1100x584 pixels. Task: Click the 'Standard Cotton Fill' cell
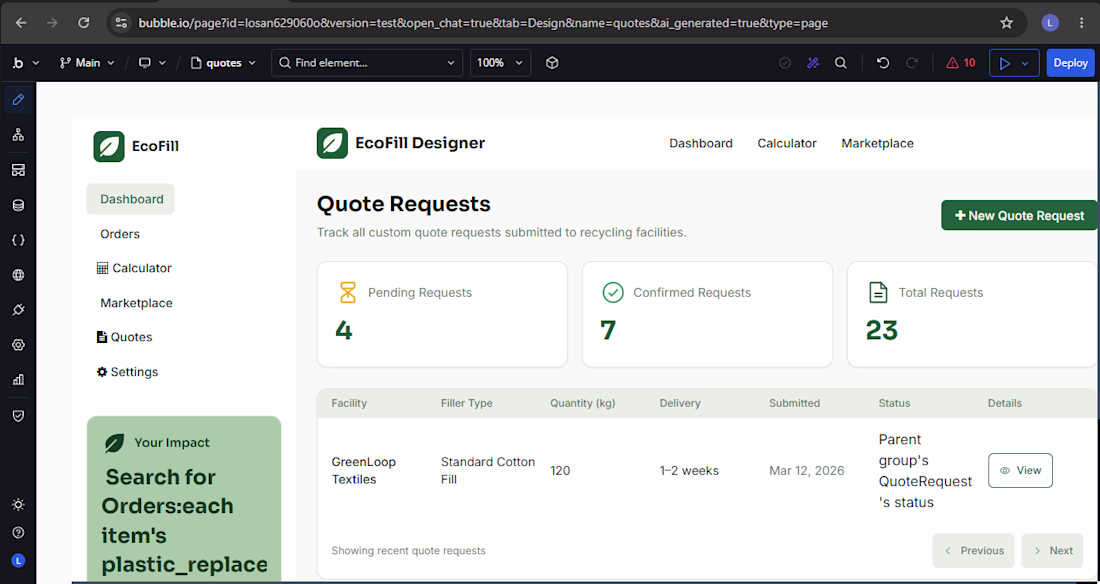click(488, 471)
